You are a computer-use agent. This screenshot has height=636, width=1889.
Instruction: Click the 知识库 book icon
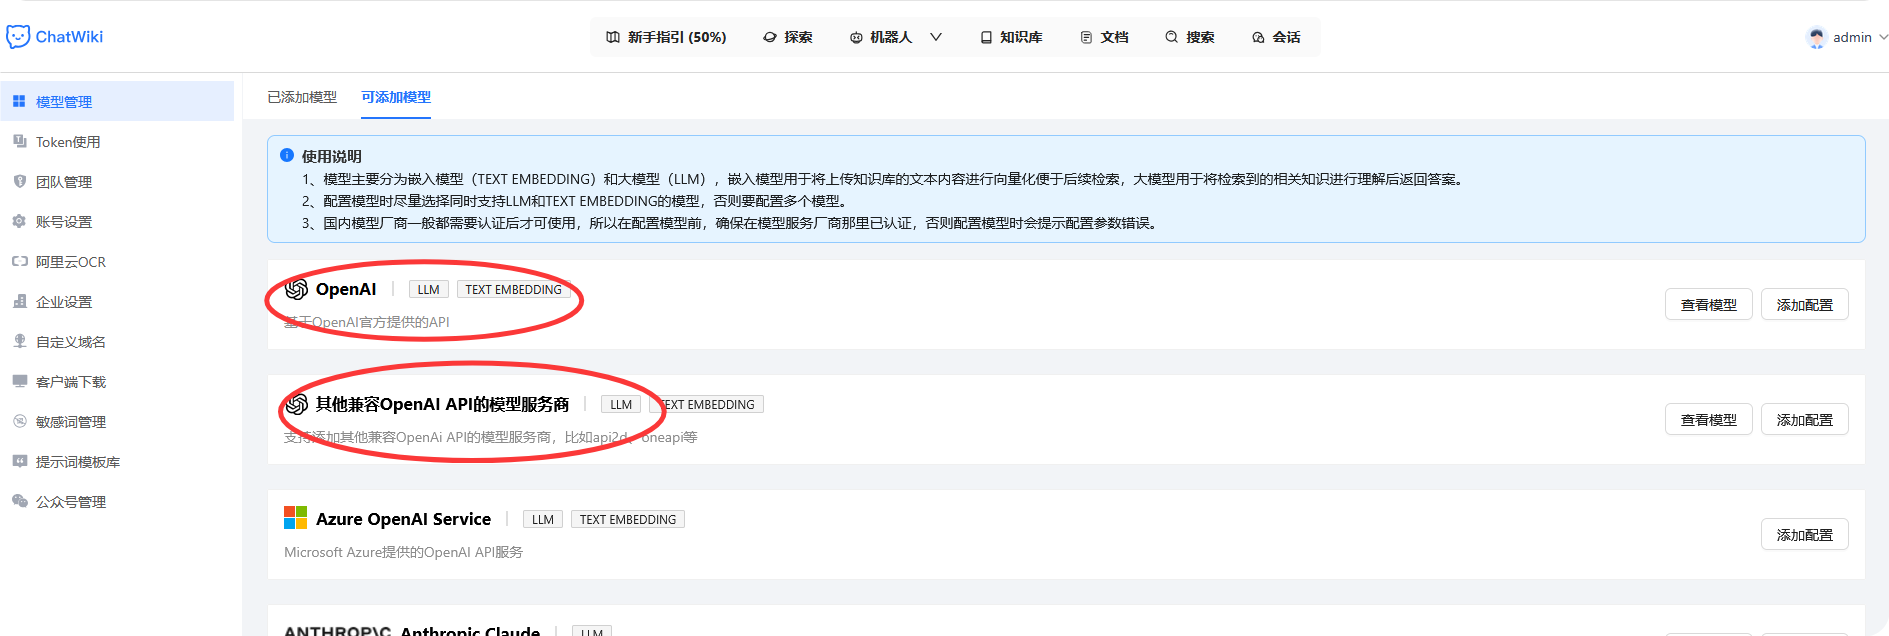(x=986, y=37)
